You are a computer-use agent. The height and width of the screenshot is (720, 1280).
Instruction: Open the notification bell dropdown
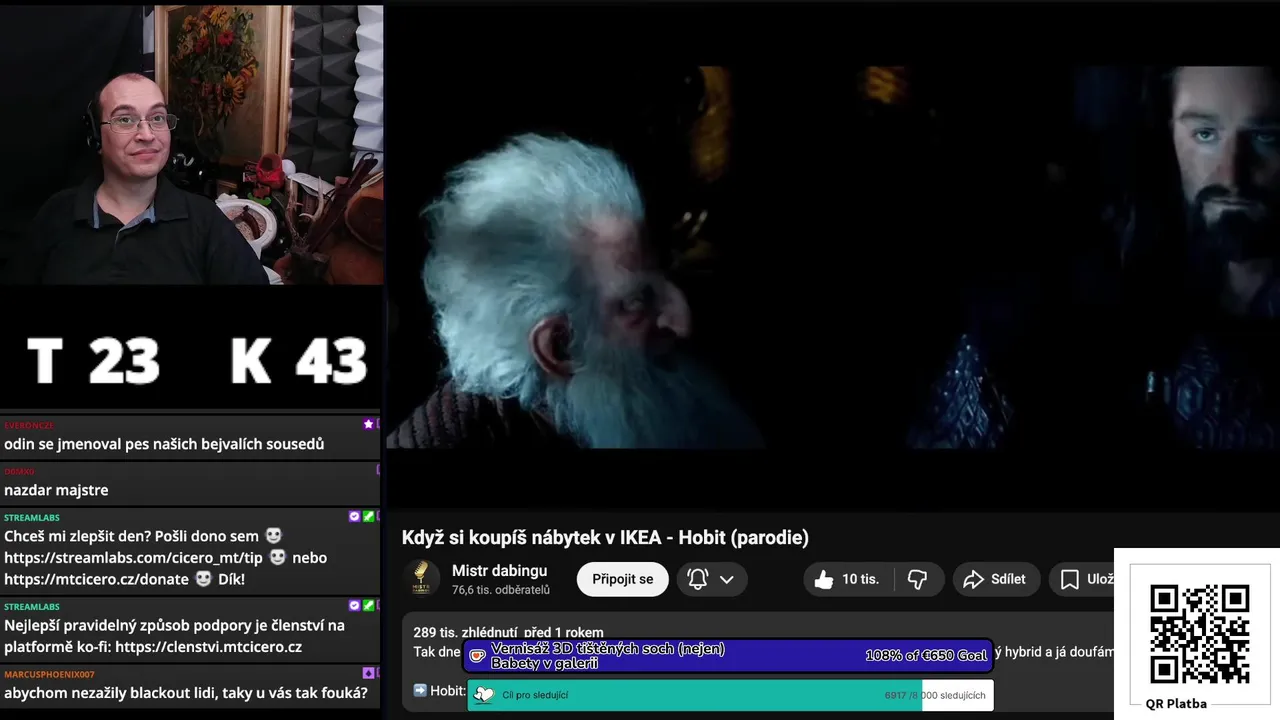pyautogui.click(x=712, y=579)
